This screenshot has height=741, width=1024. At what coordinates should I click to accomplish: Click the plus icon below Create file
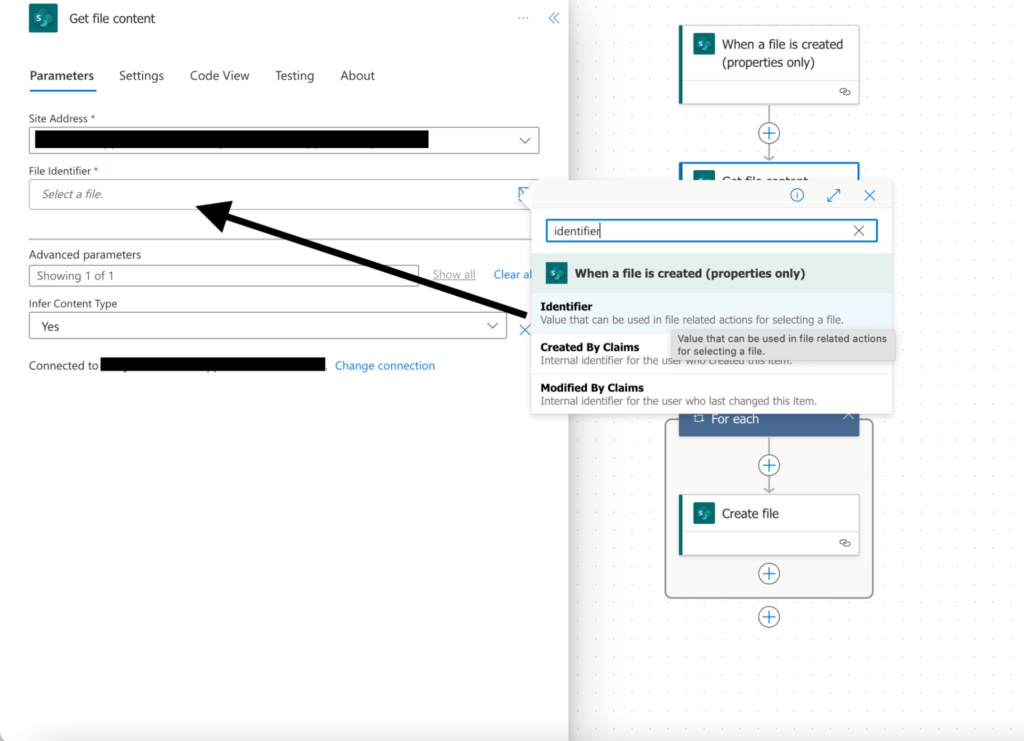769,573
